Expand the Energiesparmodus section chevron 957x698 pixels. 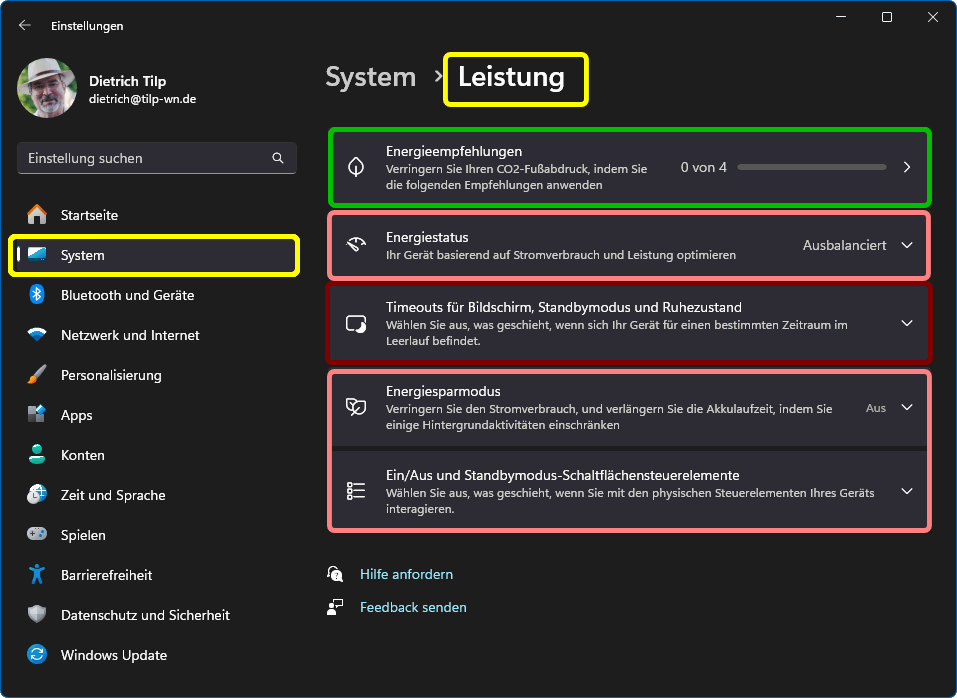[x=907, y=408]
